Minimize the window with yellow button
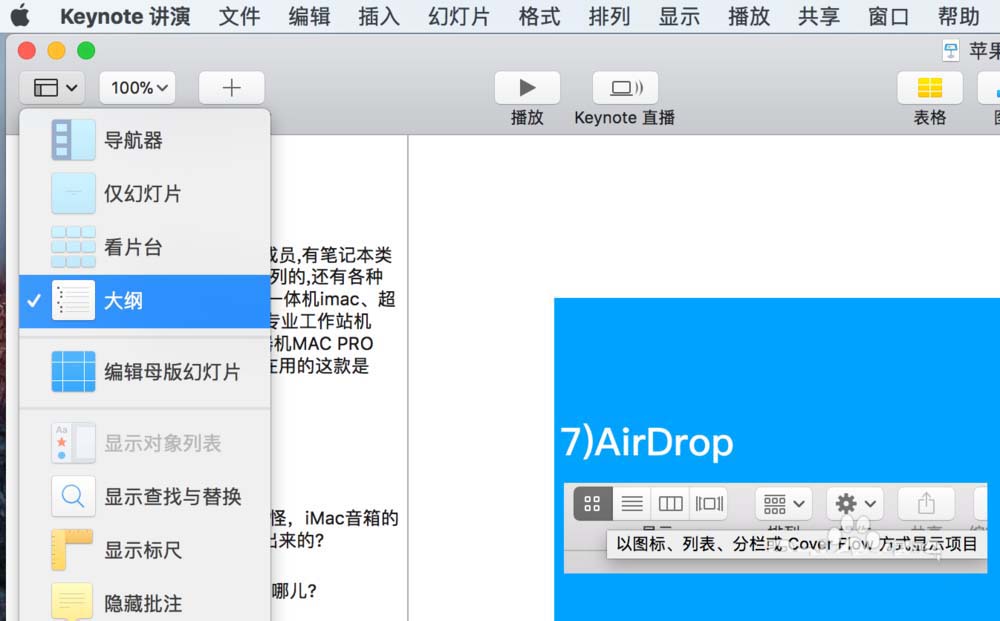This screenshot has height=621, width=1000. 57,50
